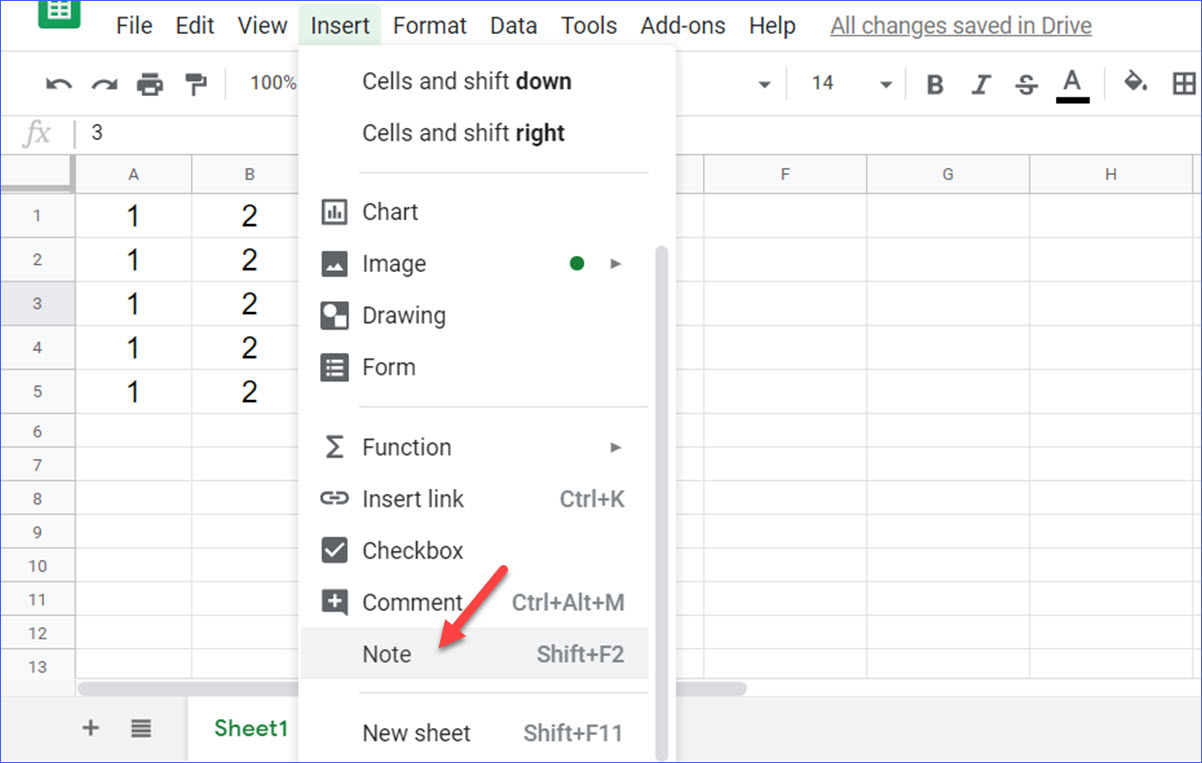Toggle italic formatting
This screenshot has width=1202, height=763.
pyautogui.click(x=980, y=84)
